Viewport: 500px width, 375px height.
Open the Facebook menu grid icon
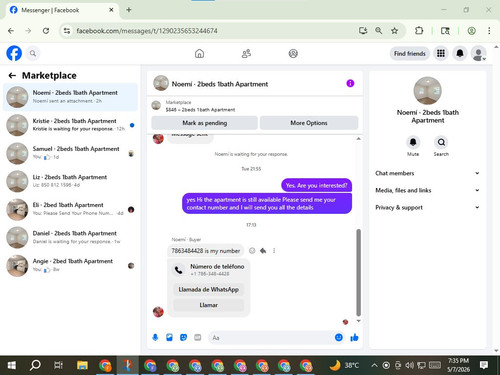tap(441, 53)
